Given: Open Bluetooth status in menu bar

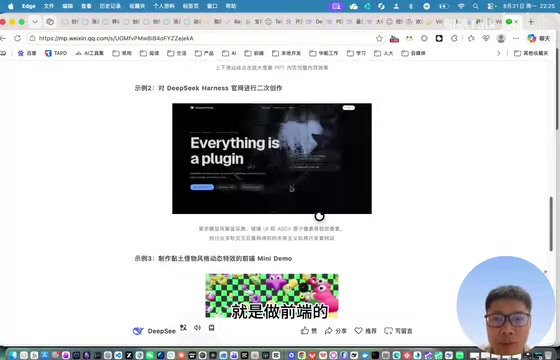Looking at the screenshot, I should [x=411, y=6].
